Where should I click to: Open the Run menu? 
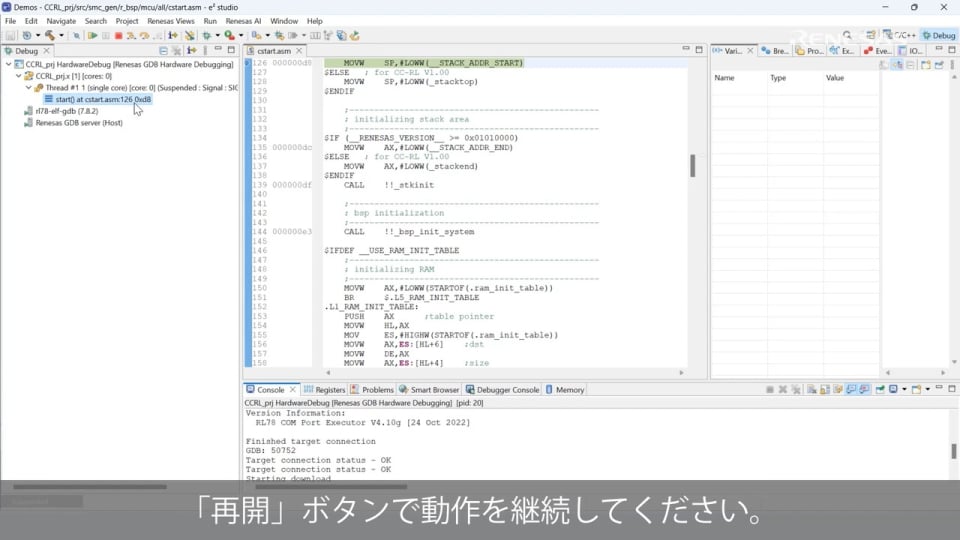tap(210, 21)
